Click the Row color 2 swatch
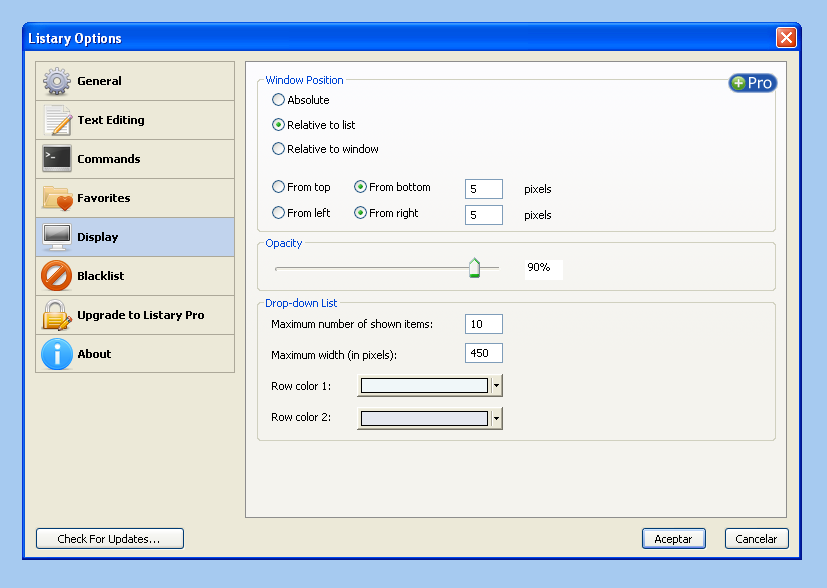The height and width of the screenshot is (588, 827). [424, 419]
